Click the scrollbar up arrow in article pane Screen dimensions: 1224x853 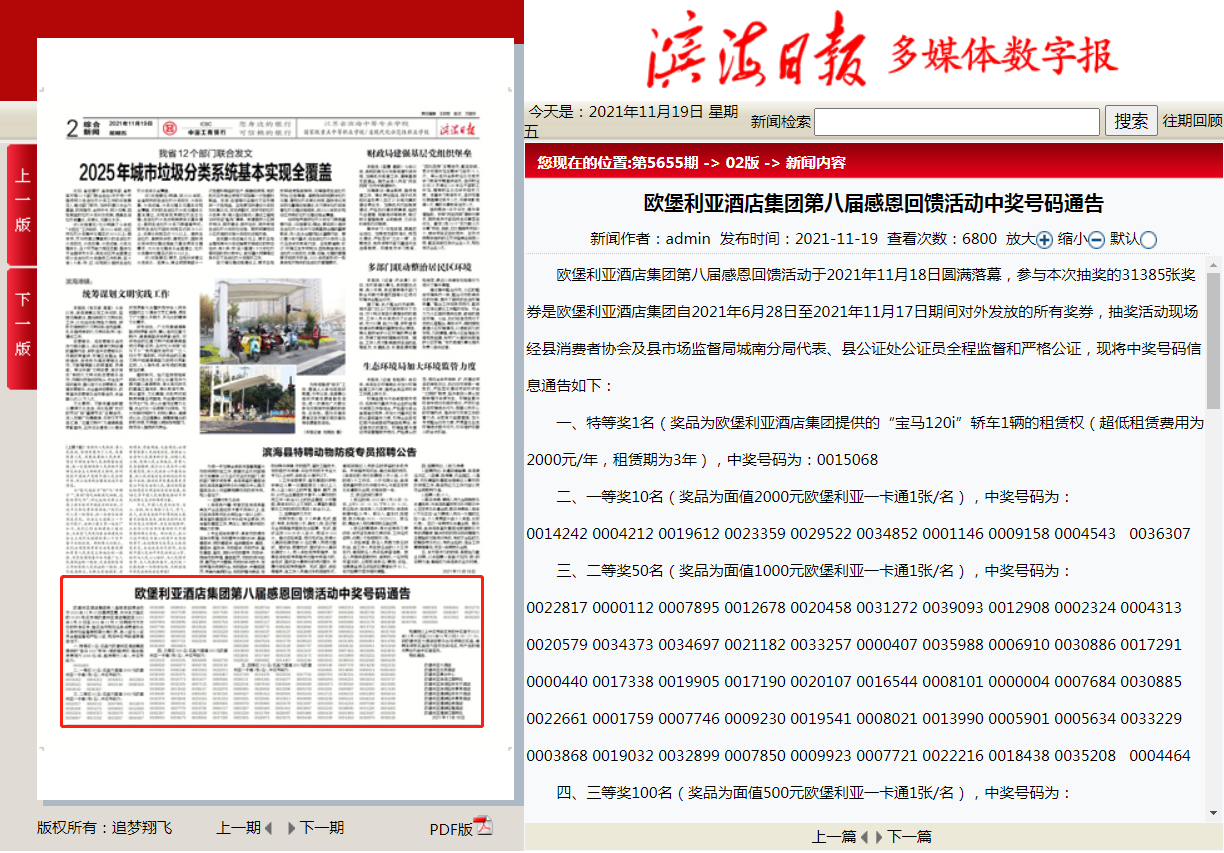pyautogui.click(x=1214, y=266)
